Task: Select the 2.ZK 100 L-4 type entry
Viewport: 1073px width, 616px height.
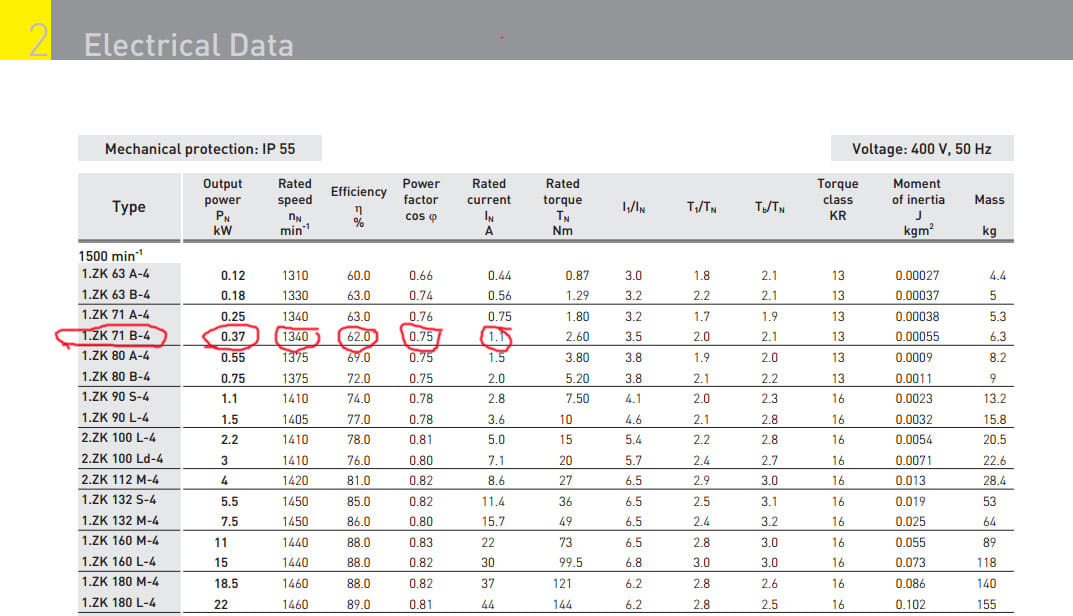Action: (118, 439)
